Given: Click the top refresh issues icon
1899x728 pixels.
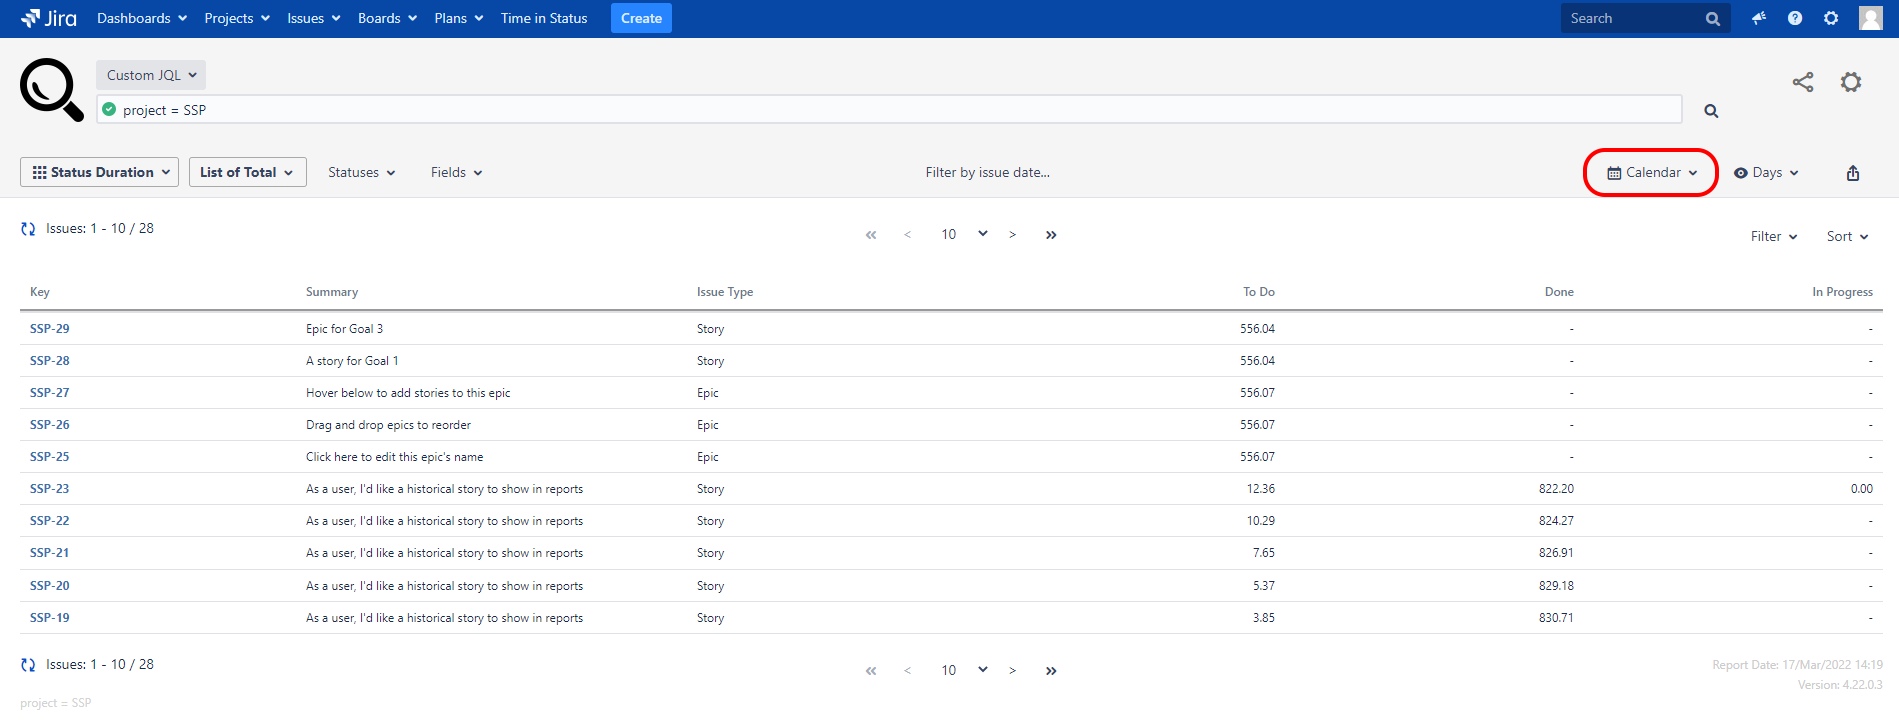Looking at the screenshot, I should [28, 229].
